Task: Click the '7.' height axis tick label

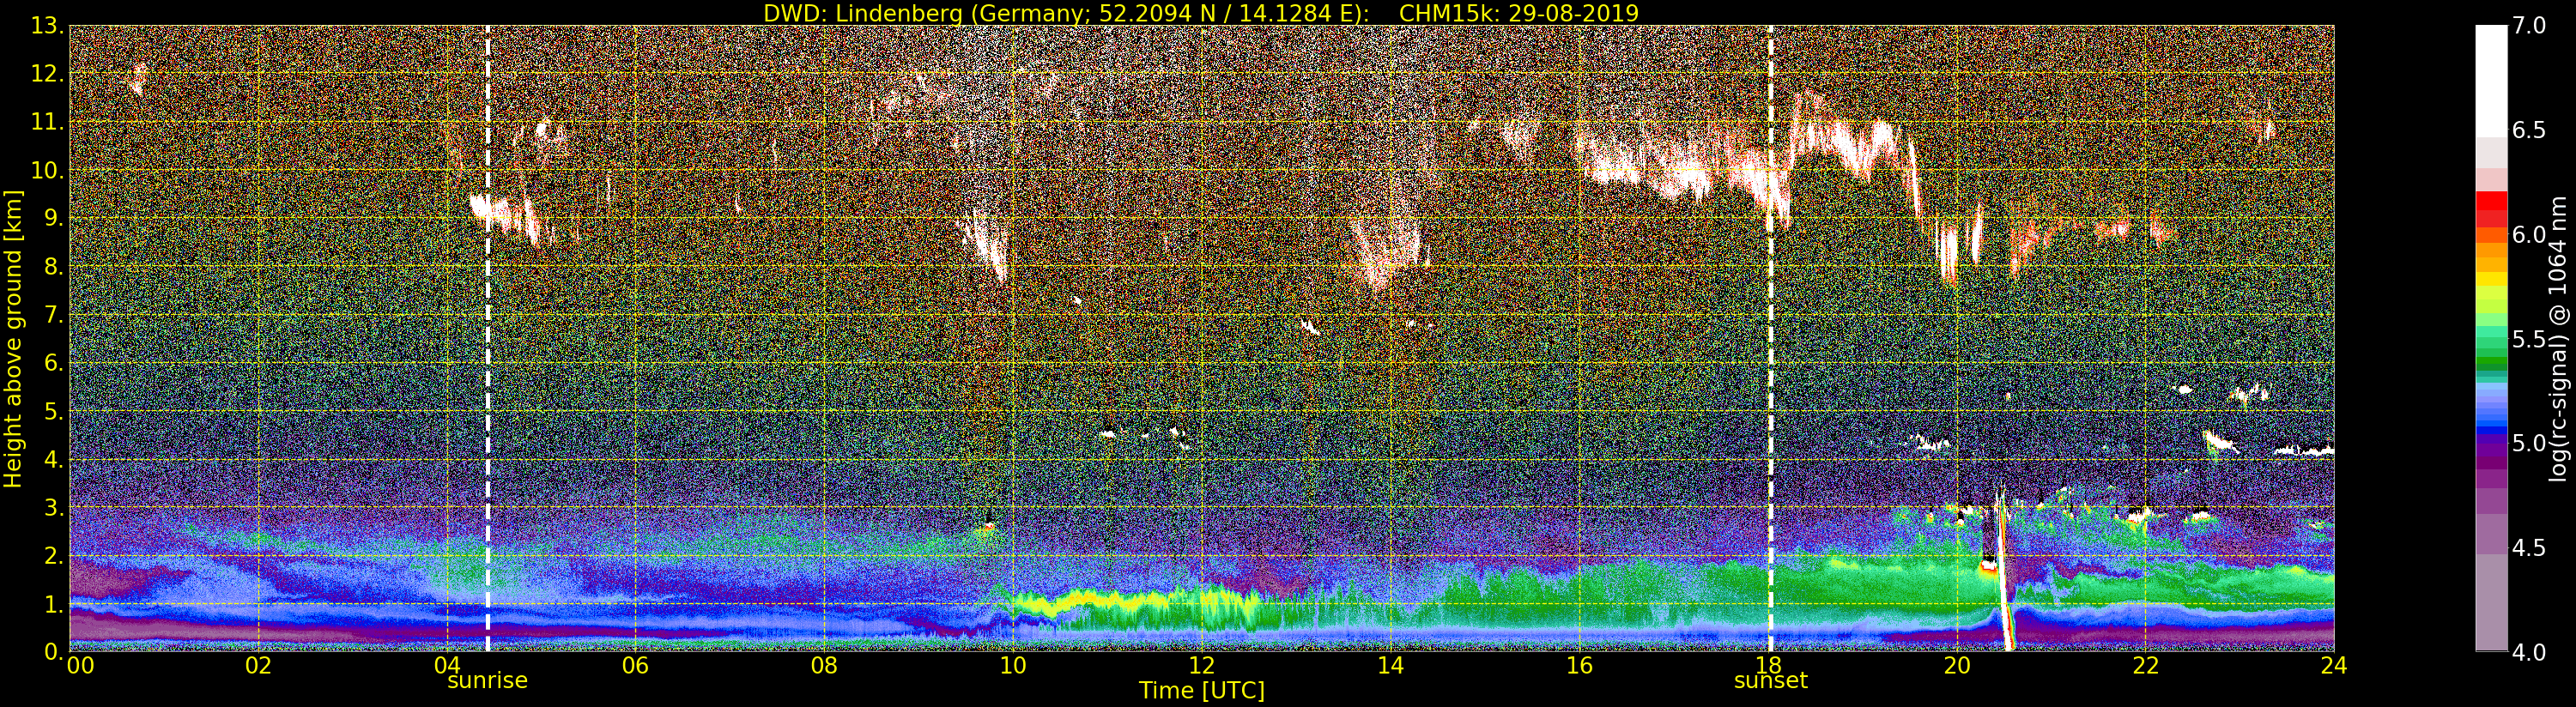Action: point(54,315)
